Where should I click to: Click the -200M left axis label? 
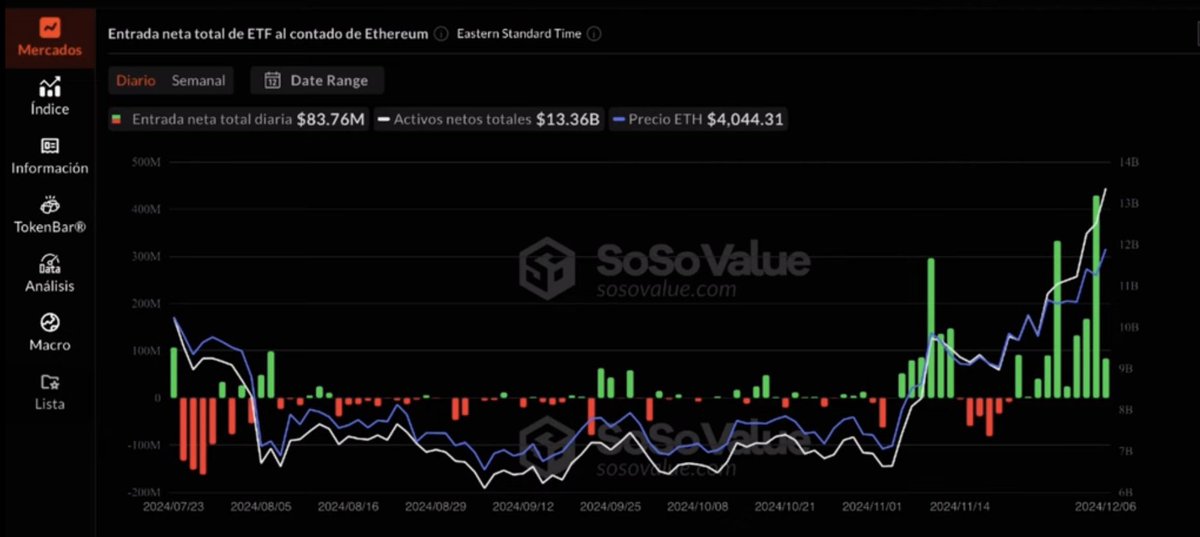(145, 493)
